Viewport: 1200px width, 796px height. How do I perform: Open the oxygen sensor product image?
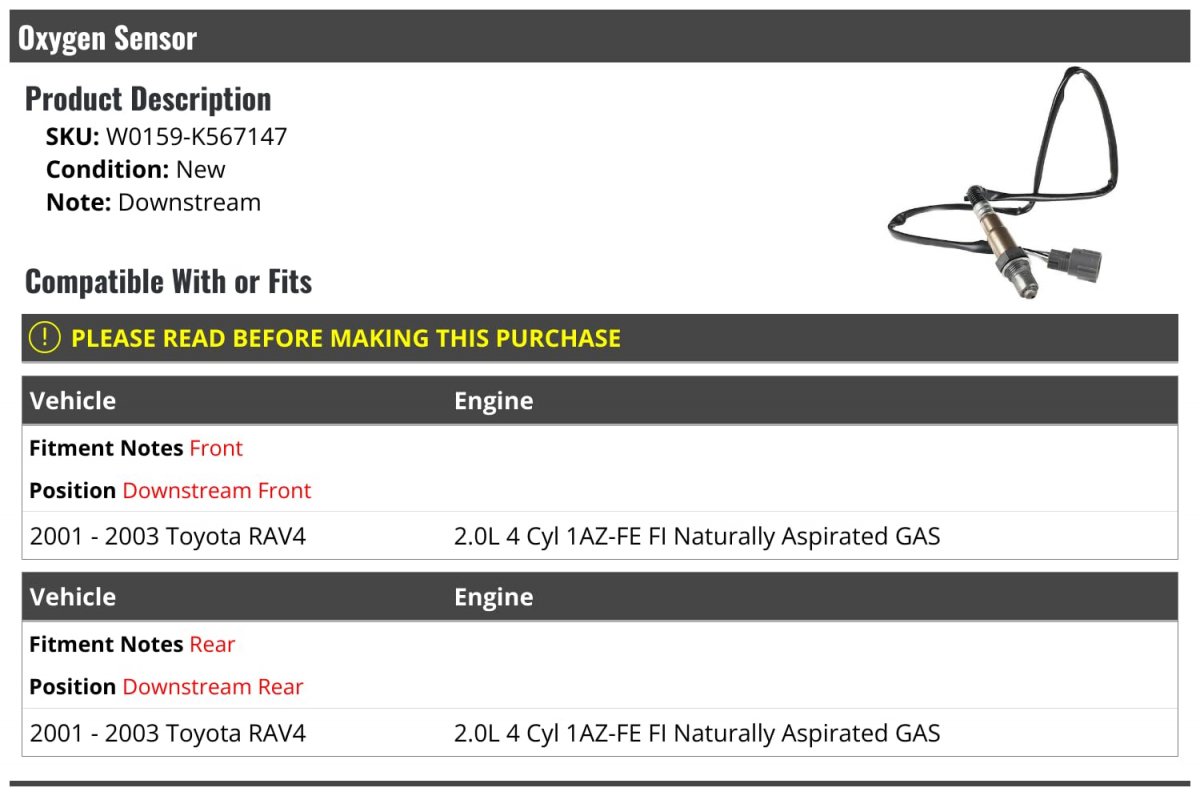pyautogui.click(x=1003, y=184)
